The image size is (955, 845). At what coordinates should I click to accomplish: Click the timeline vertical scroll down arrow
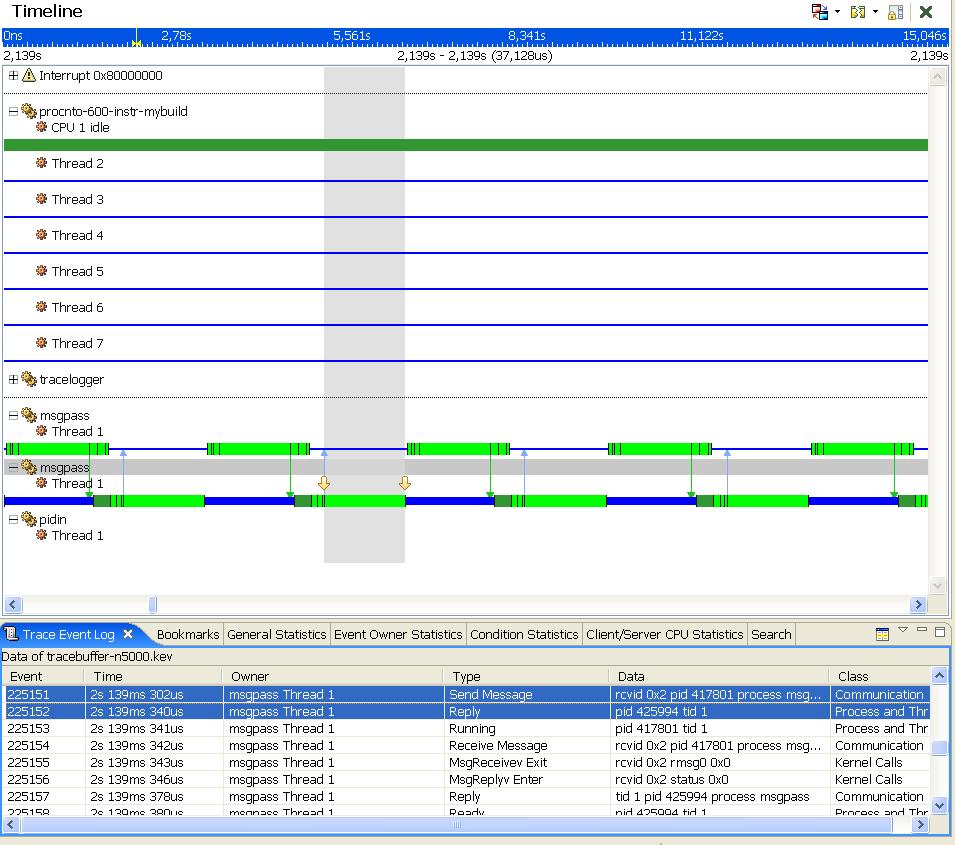(937, 585)
